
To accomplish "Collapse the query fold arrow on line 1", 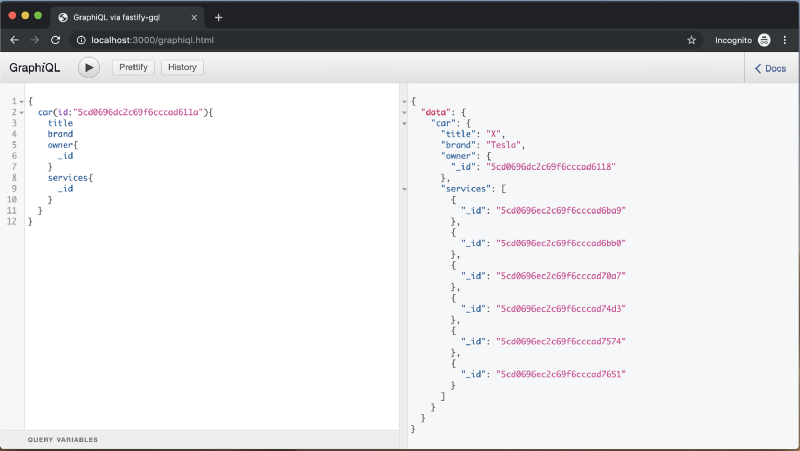I will (20, 102).
